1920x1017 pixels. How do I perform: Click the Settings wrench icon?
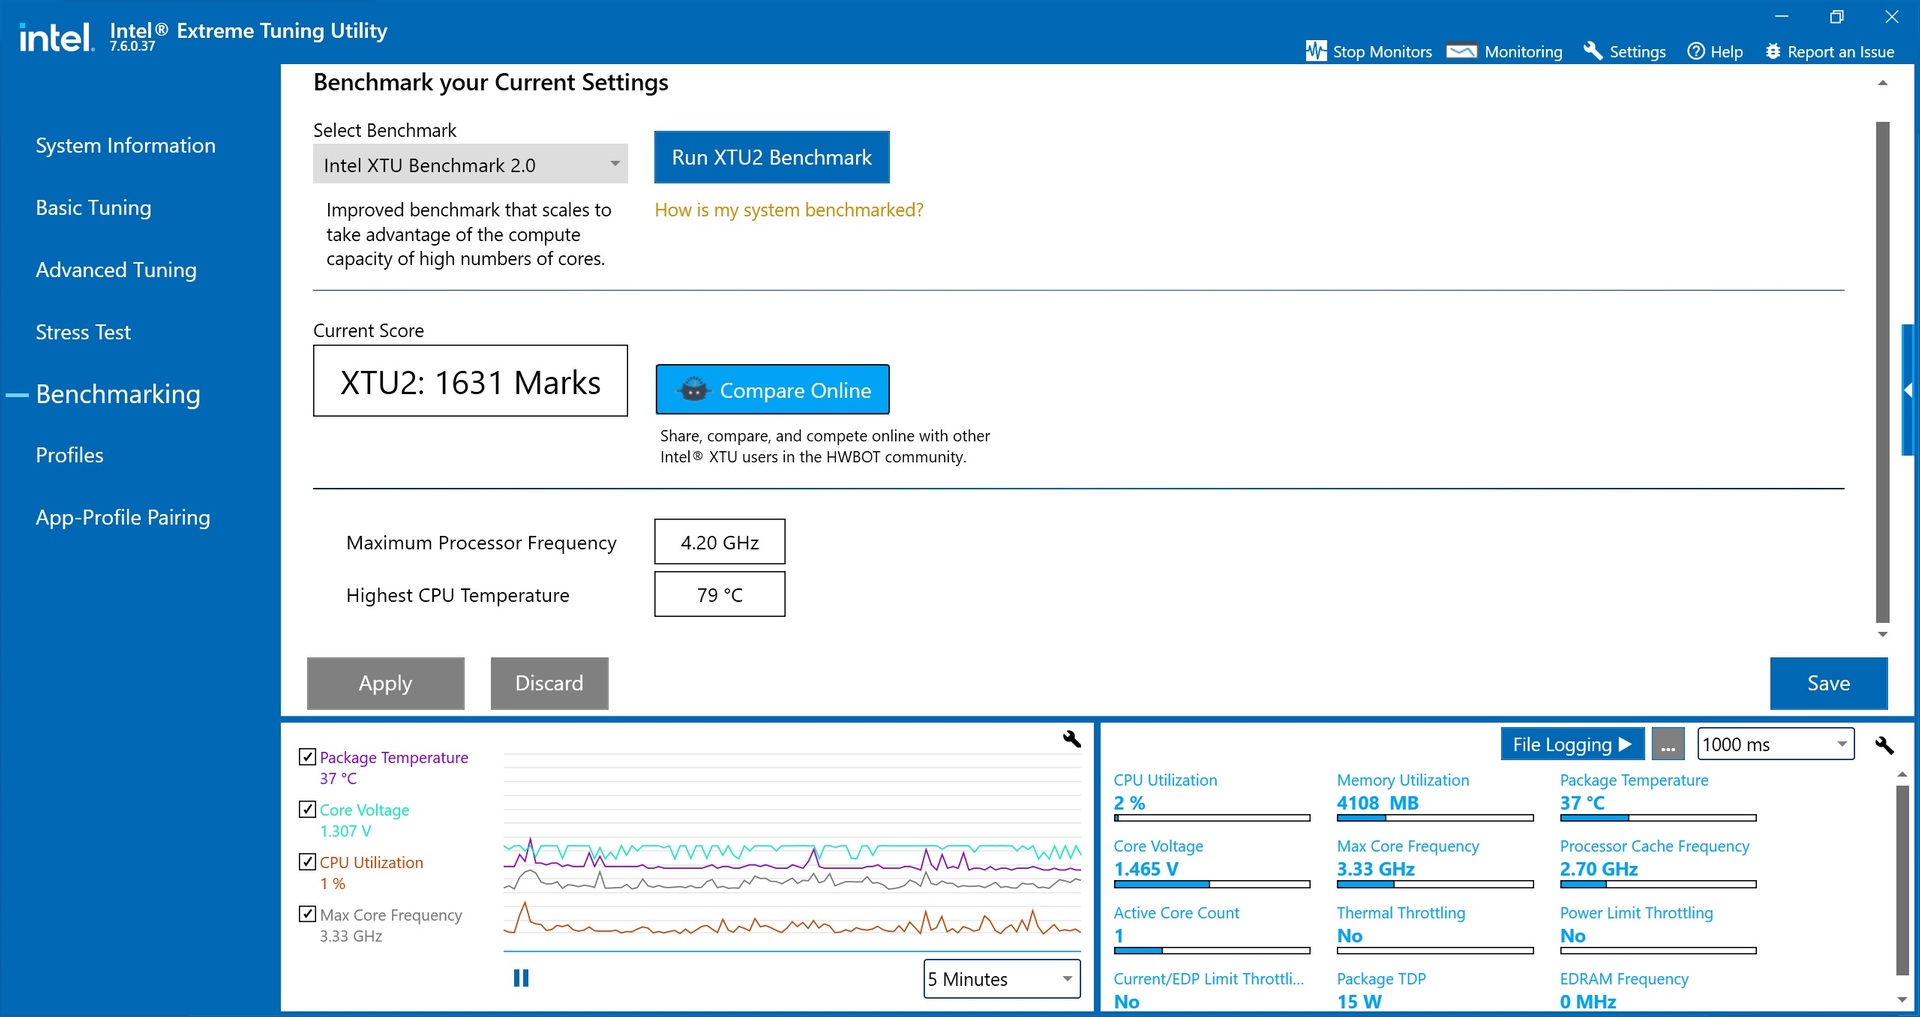click(1593, 50)
